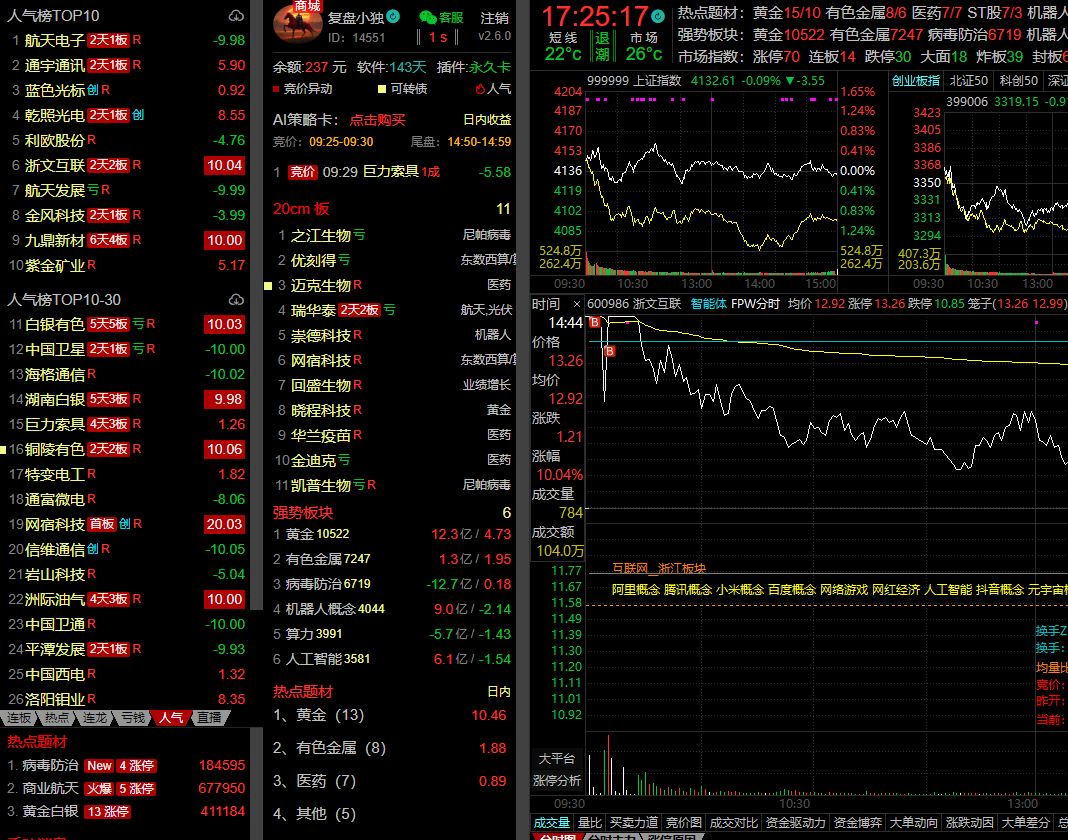Close the 时间 panel with the X icon
1068x840 pixels.
click(577, 305)
